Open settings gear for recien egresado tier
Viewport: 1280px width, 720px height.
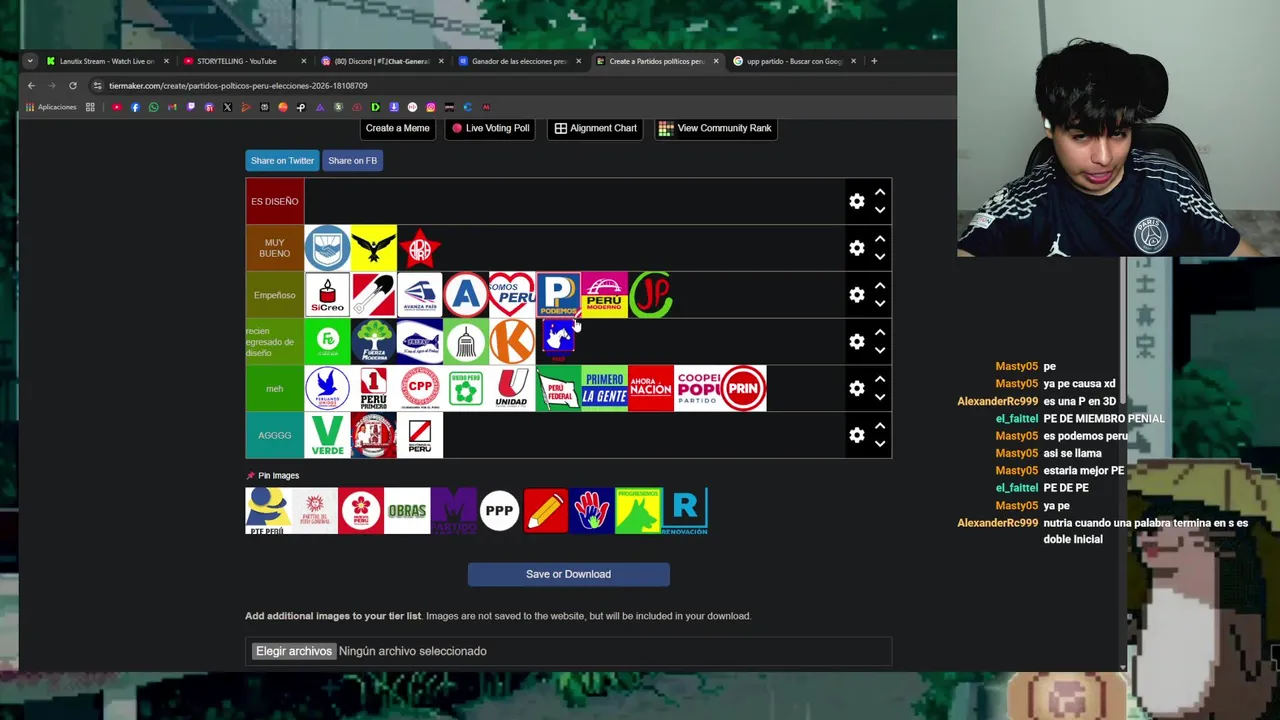pos(857,342)
